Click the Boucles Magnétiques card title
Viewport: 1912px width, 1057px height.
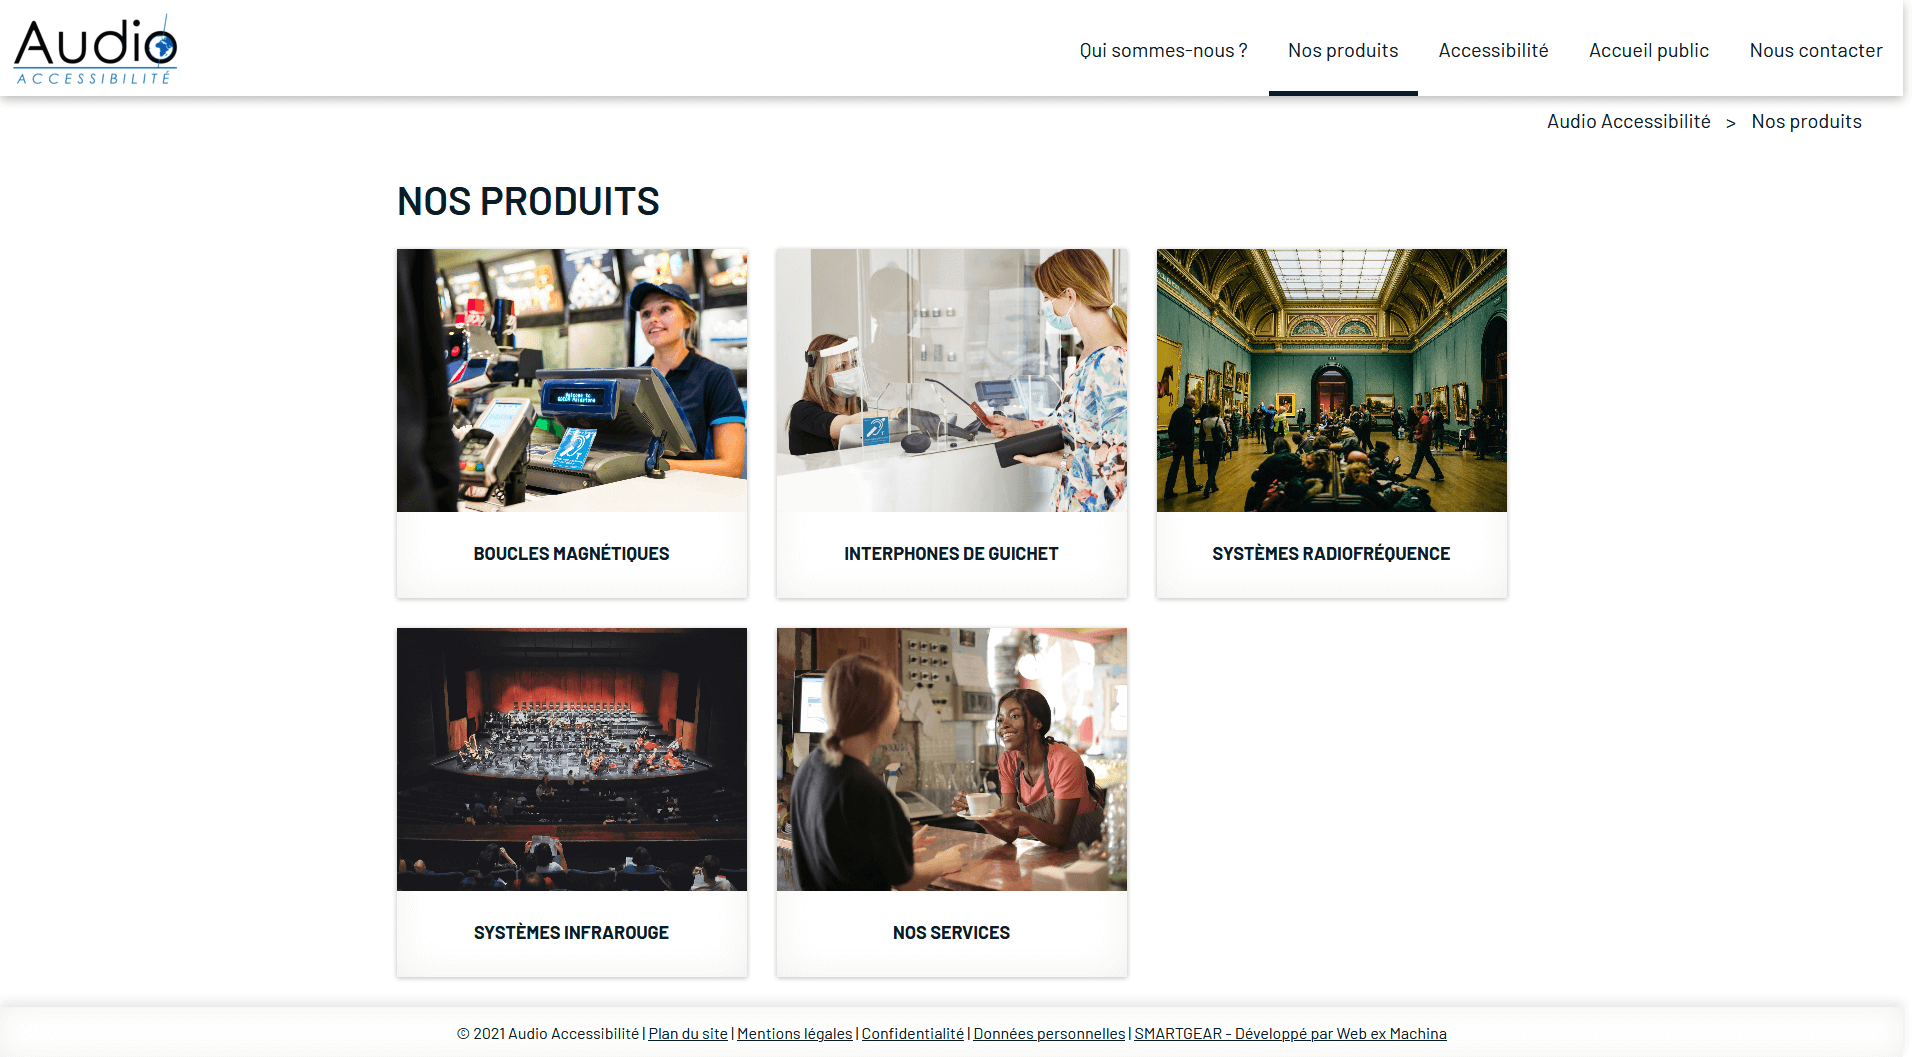pos(572,553)
